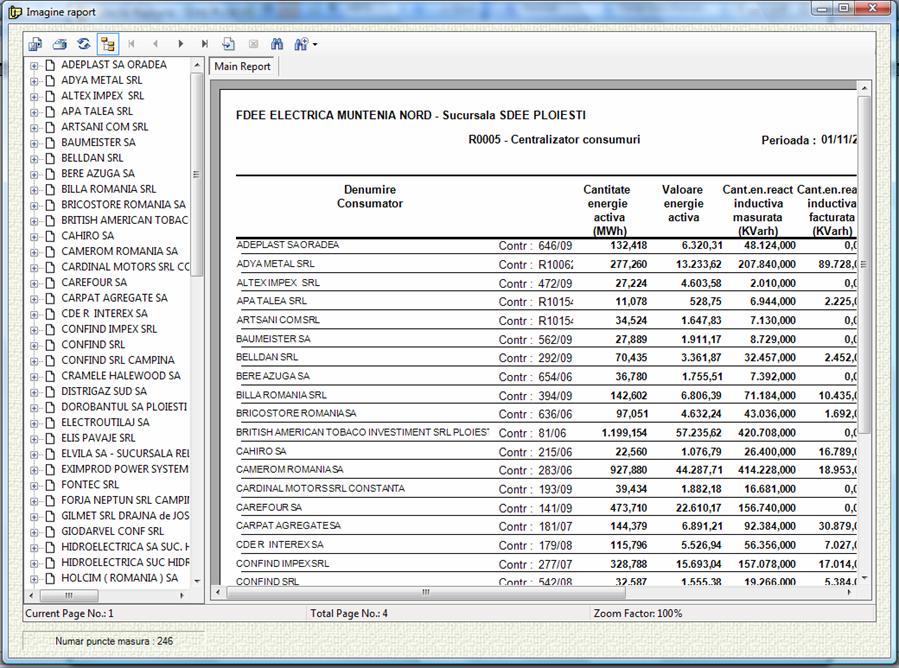The height and width of the screenshot is (668, 899).
Task: Select CONFIND SRL CAMPINA in the tree
Action: tap(118, 360)
